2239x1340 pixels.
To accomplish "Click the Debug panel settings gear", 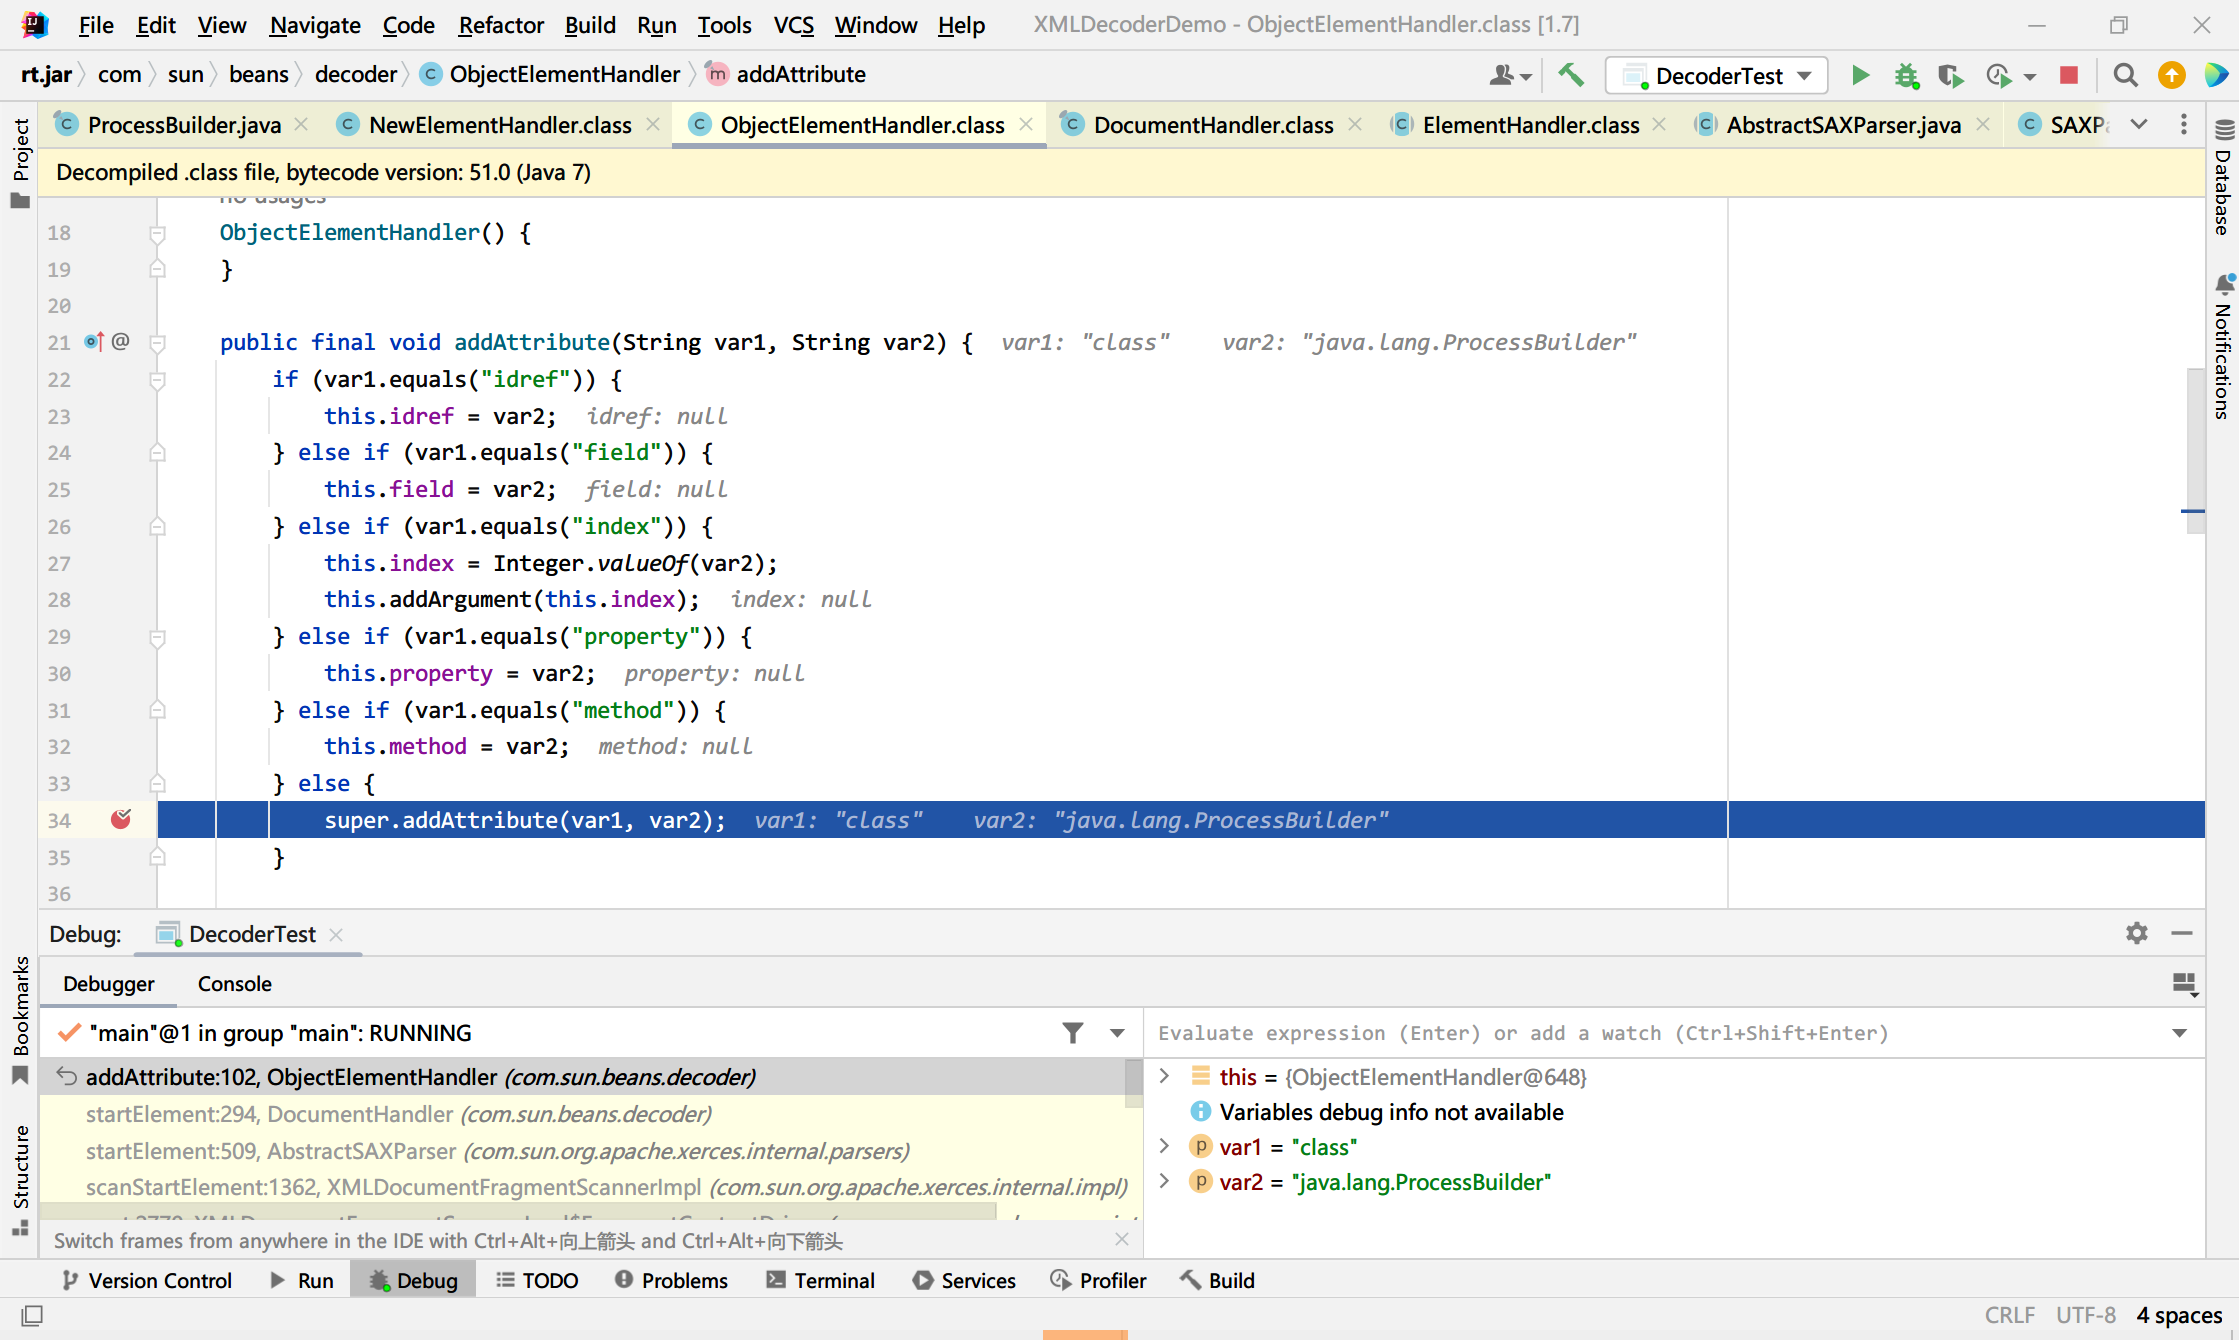I will pyautogui.click(x=2136, y=933).
